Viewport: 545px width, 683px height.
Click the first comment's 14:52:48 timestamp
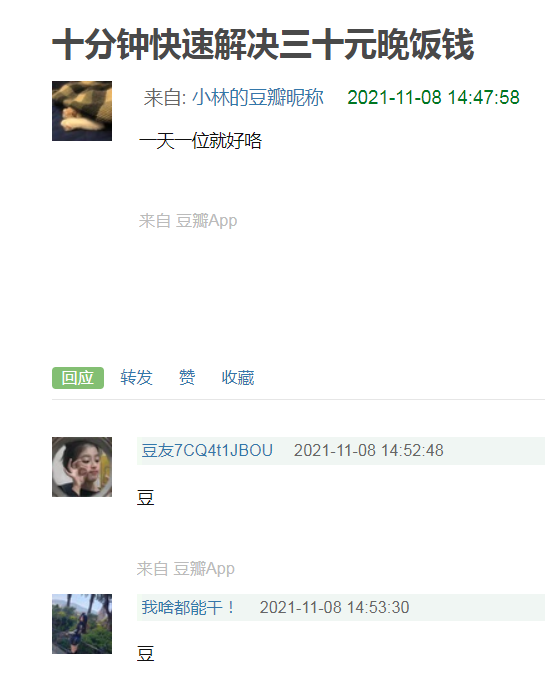click(x=369, y=450)
